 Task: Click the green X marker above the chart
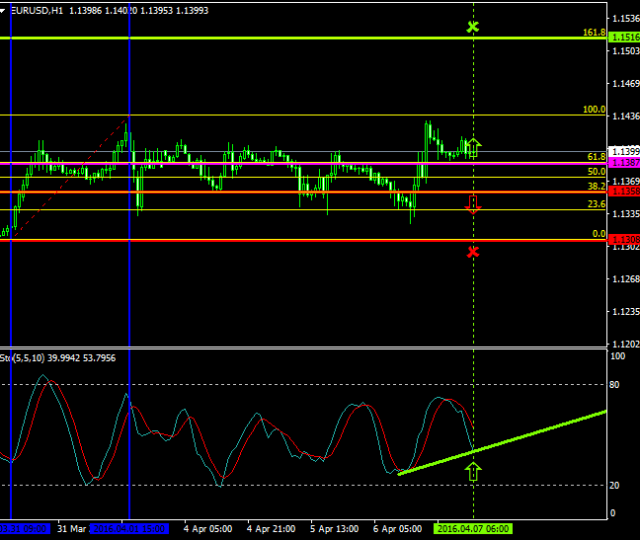click(473, 27)
